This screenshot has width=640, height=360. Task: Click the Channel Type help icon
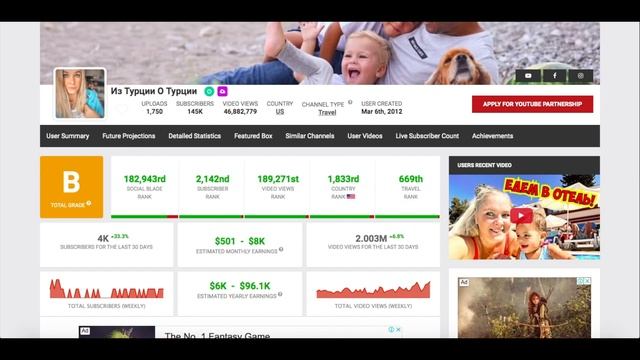350,102
